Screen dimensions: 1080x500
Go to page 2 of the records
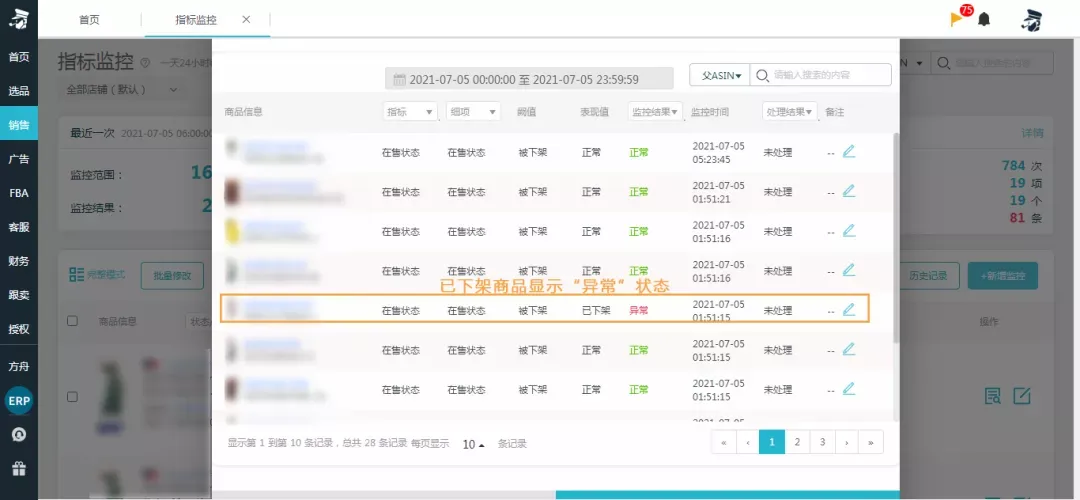(797, 442)
